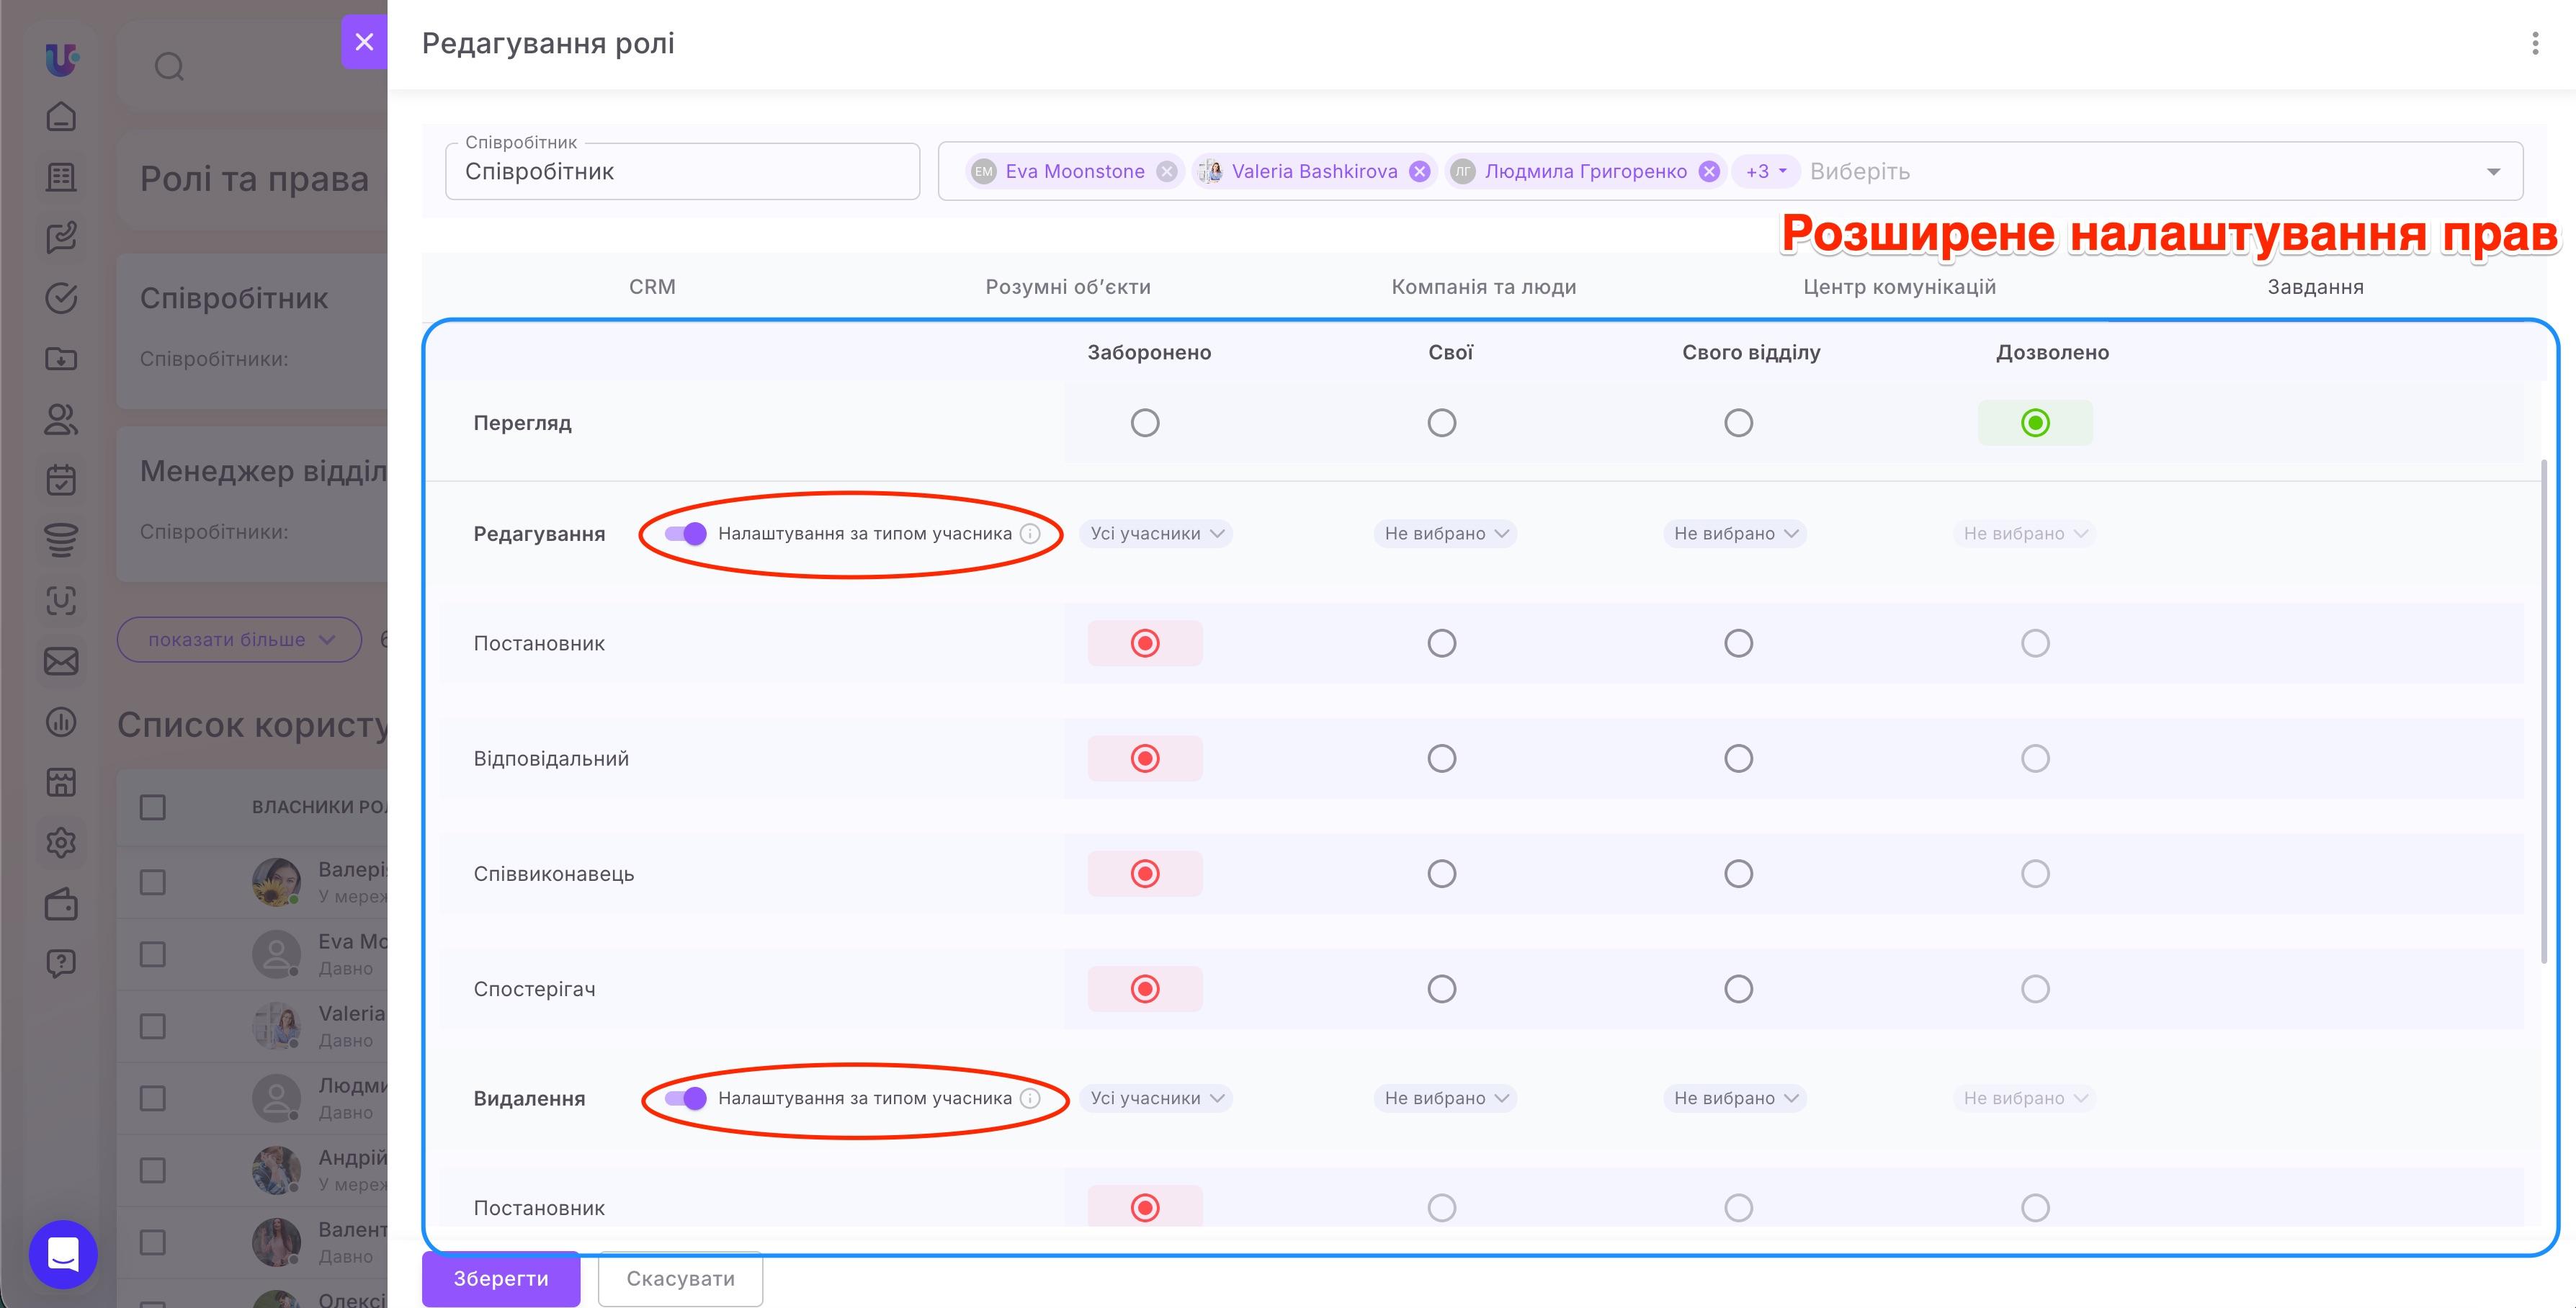Open settings gear in sidebar

click(x=61, y=842)
